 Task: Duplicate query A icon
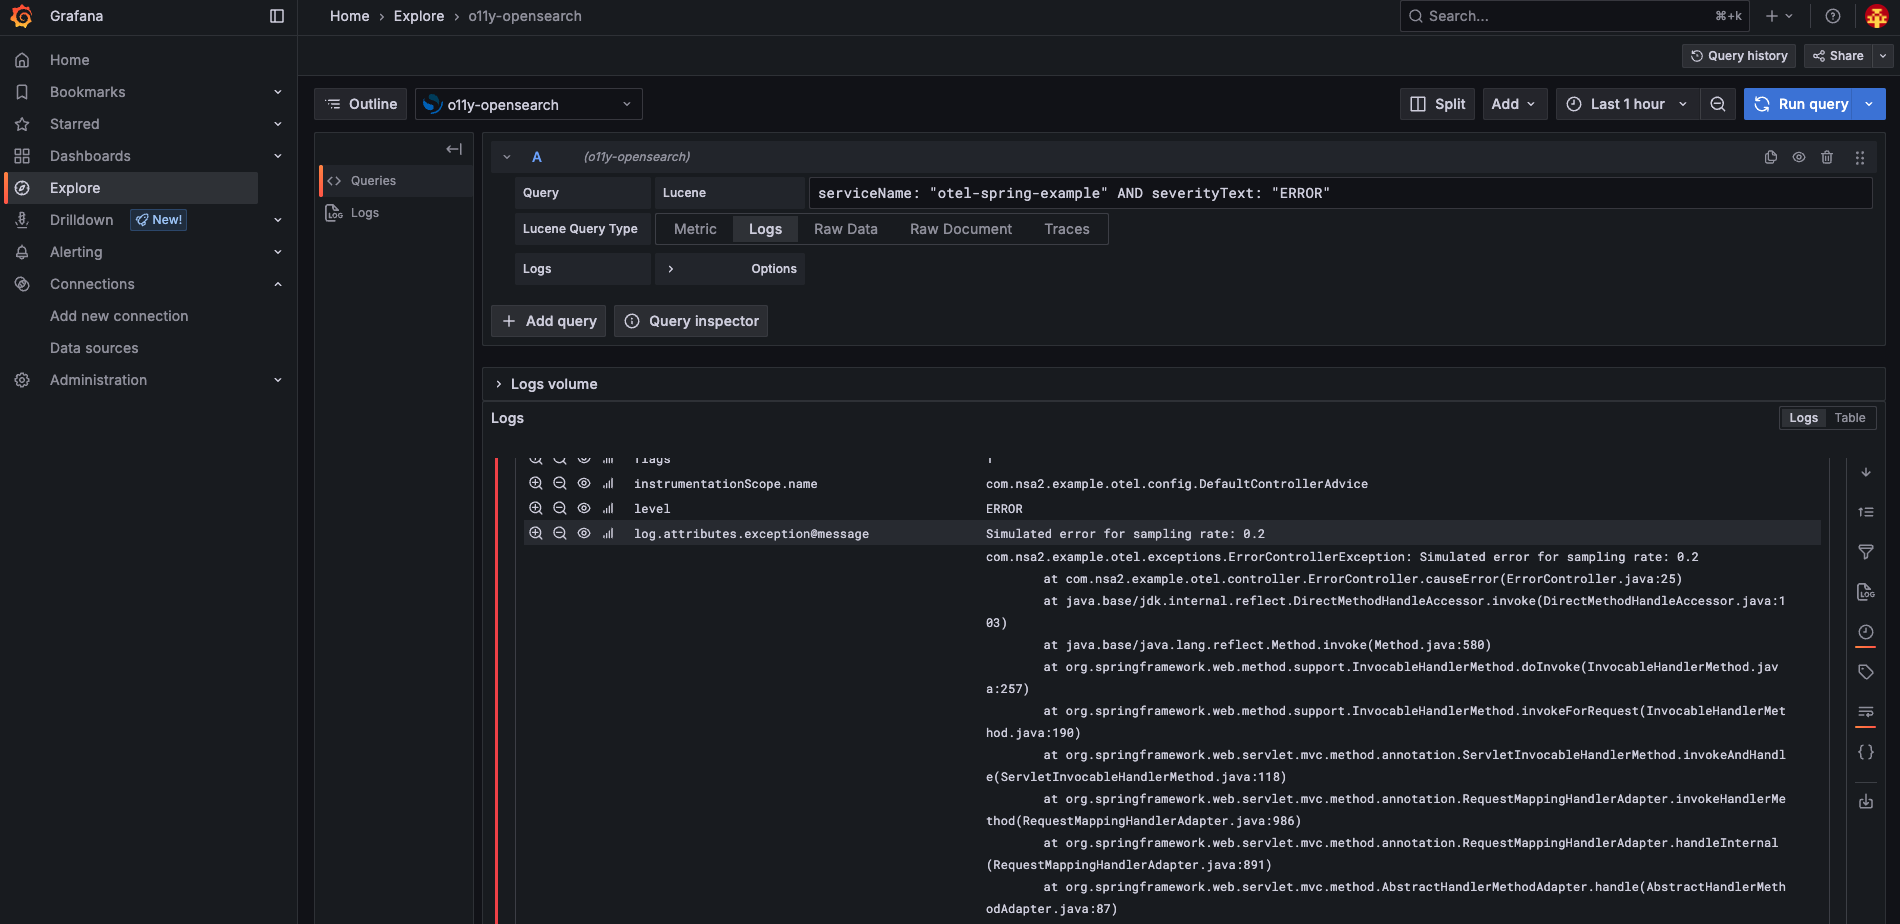pos(1771,157)
